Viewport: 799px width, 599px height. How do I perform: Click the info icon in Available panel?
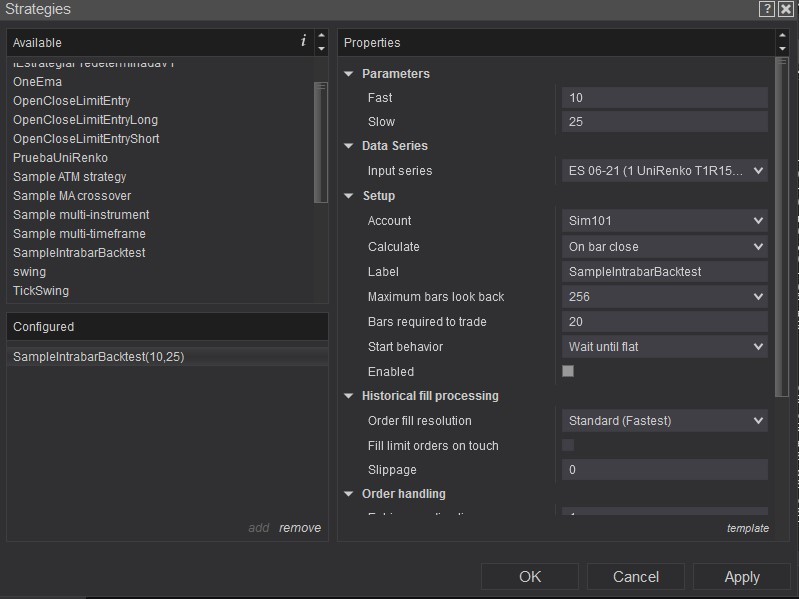point(304,41)
